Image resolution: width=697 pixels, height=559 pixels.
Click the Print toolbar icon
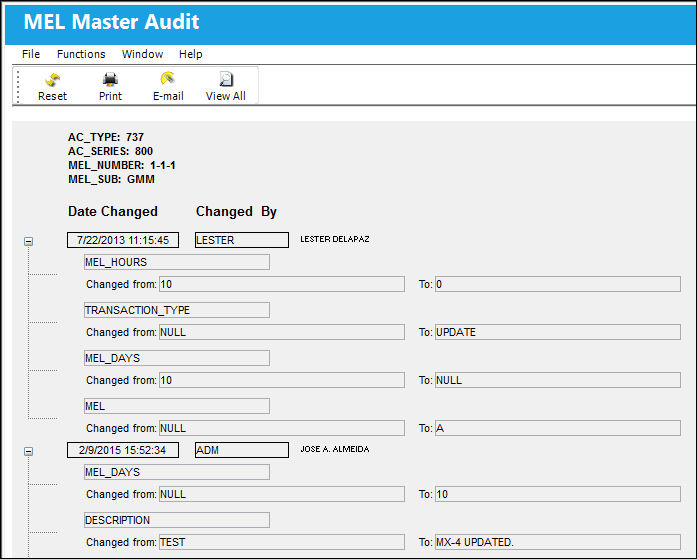(x=110, y=80)
